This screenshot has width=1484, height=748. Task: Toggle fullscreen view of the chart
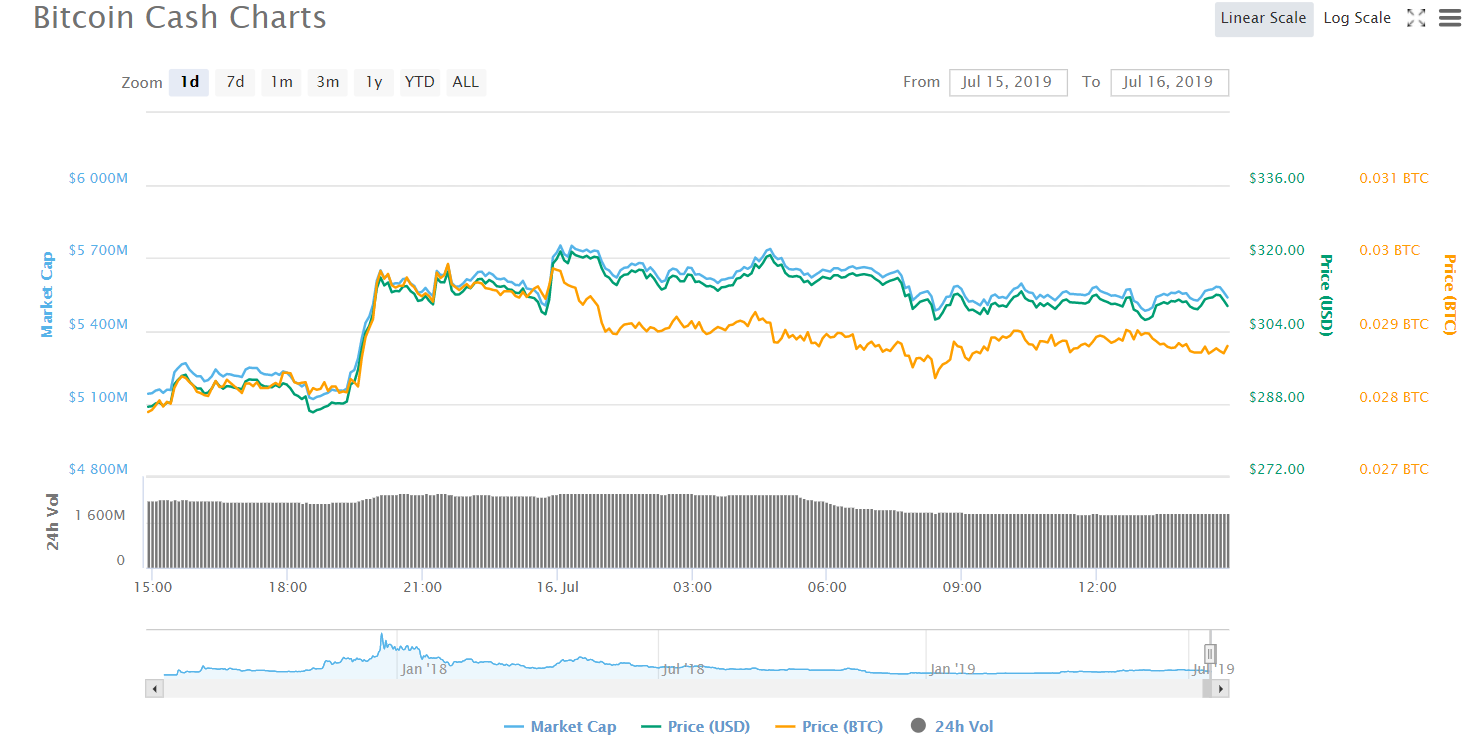point(1416,18)
